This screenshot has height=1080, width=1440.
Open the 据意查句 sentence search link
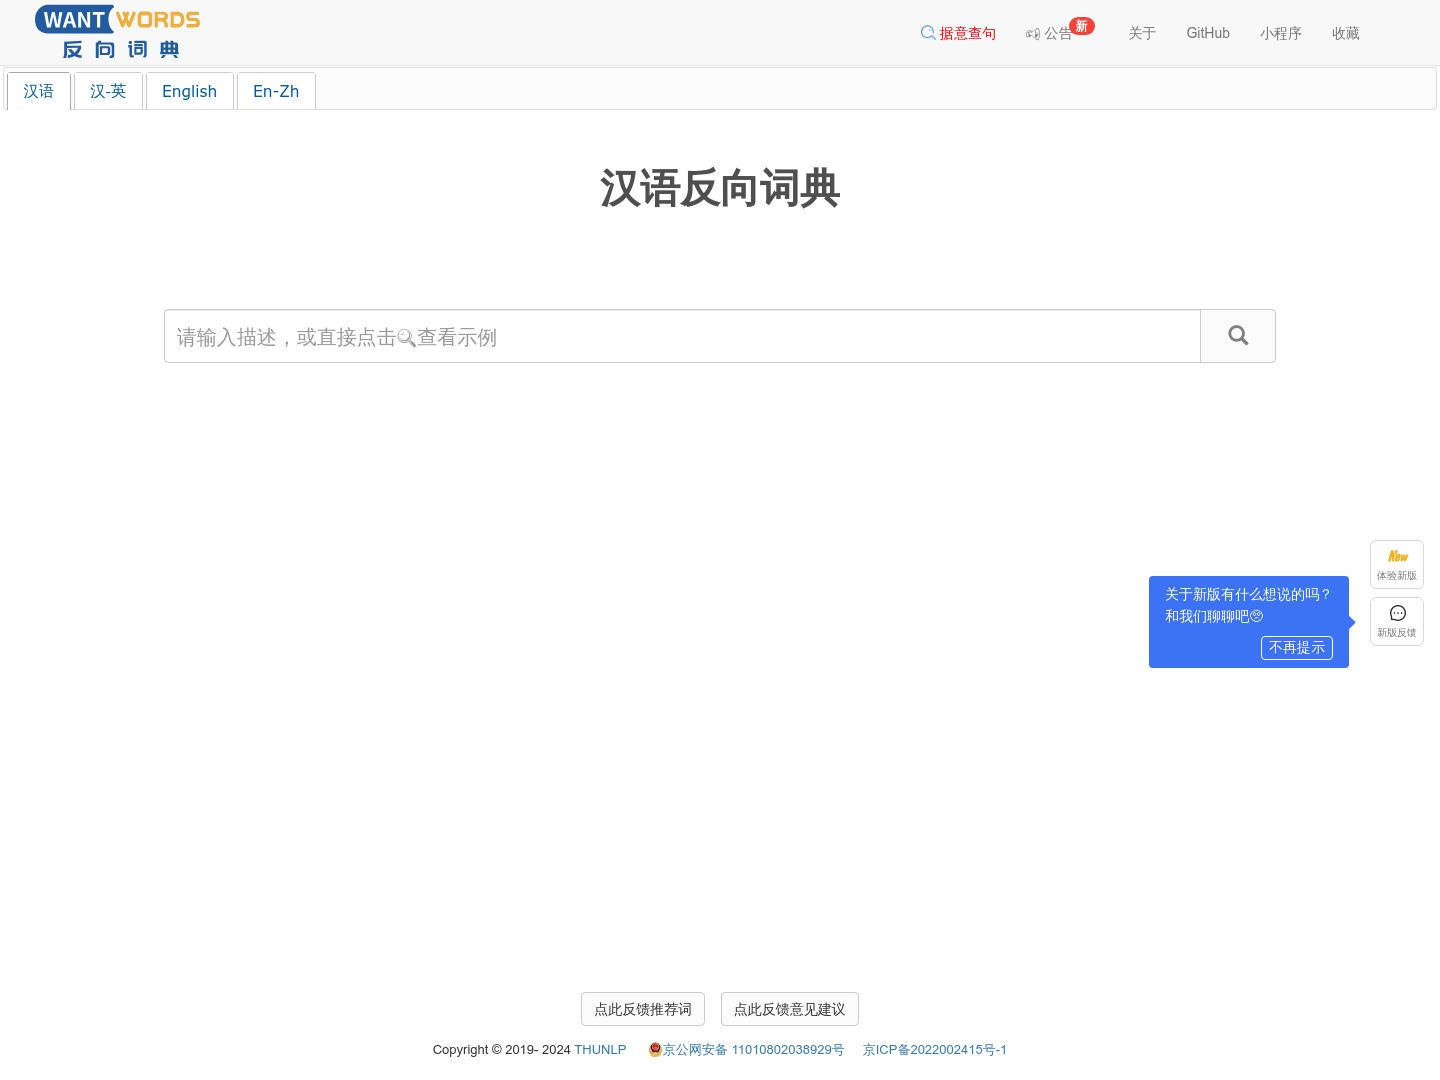(958, 33)
